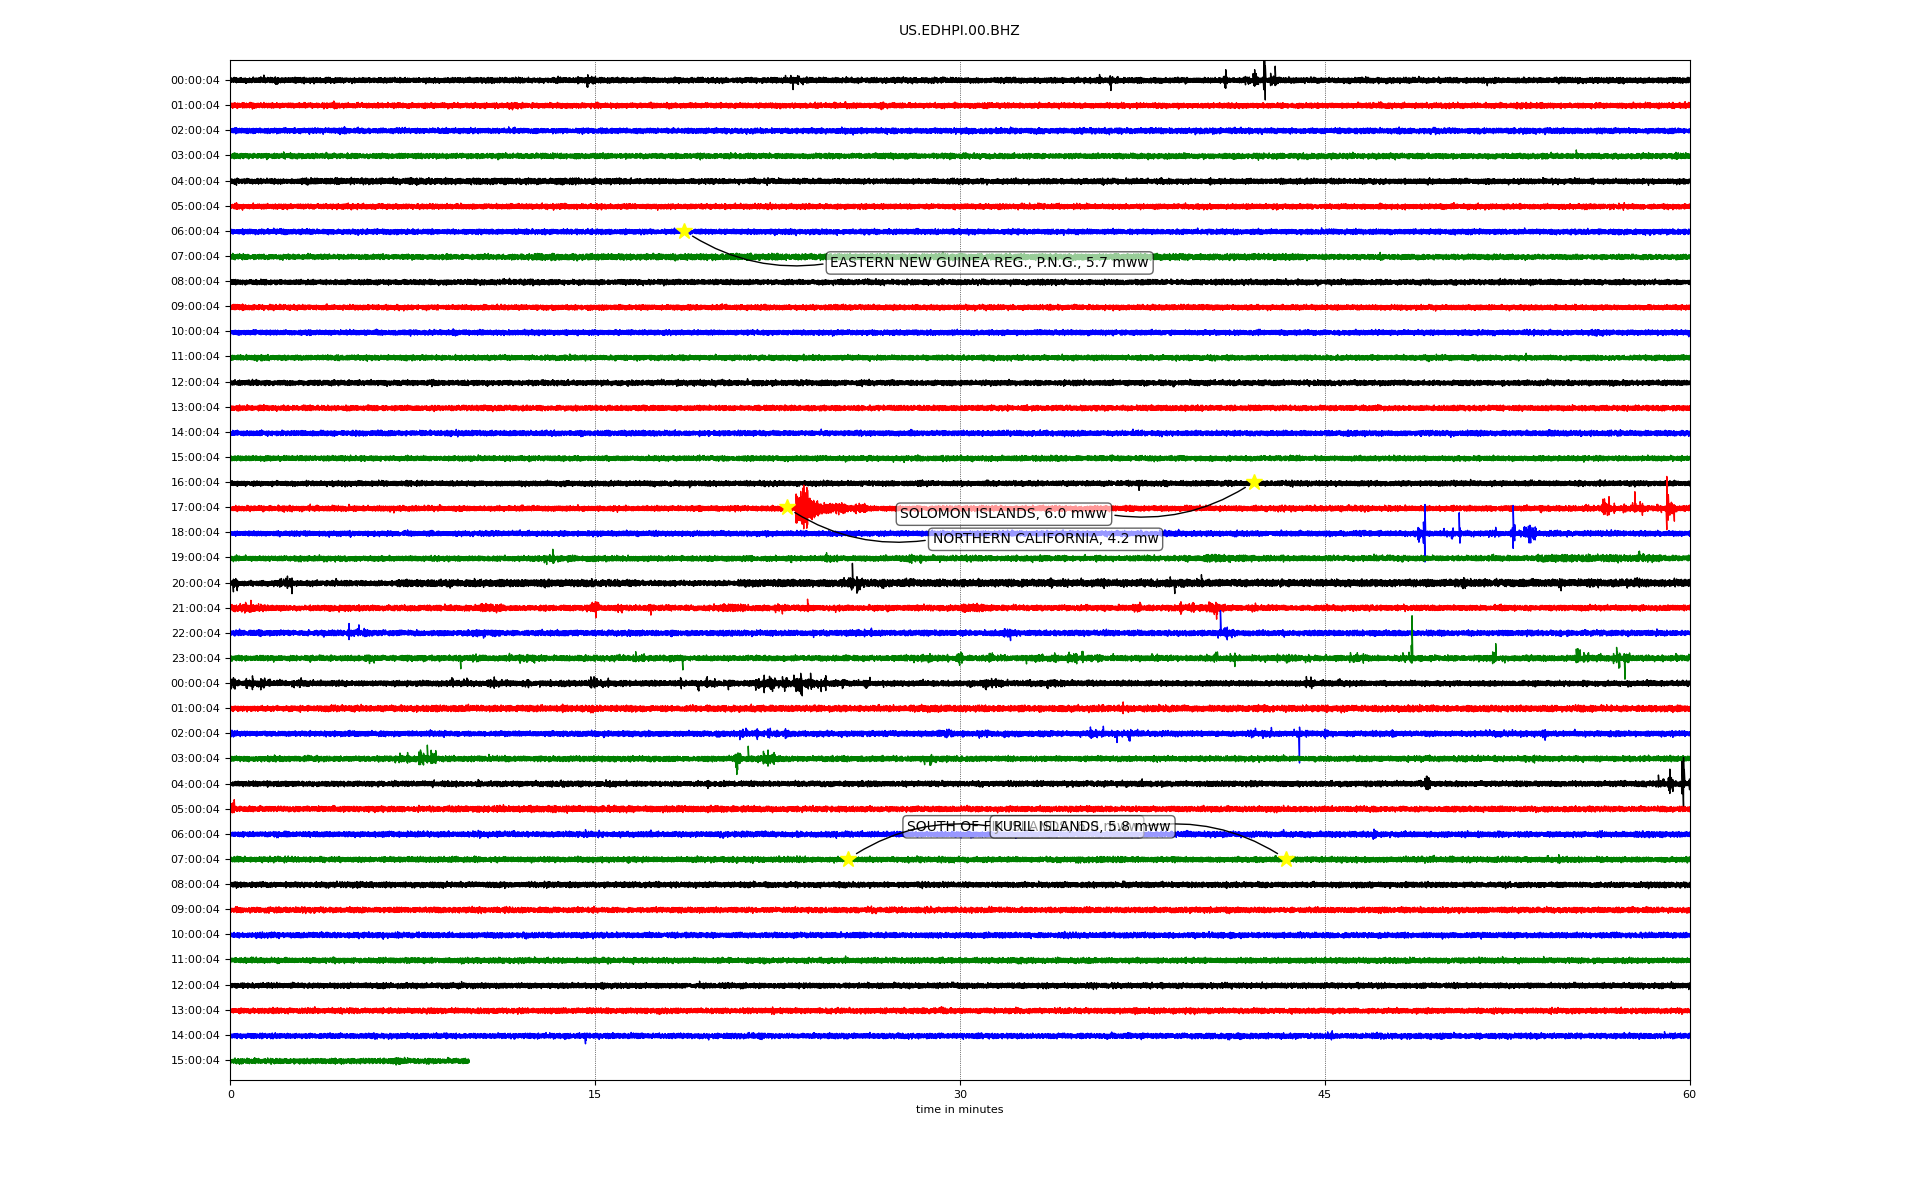Click the 15 tick on the x-axis
The width and height of the screenshot is (1920, 1200).
(x=595, y=1094)
